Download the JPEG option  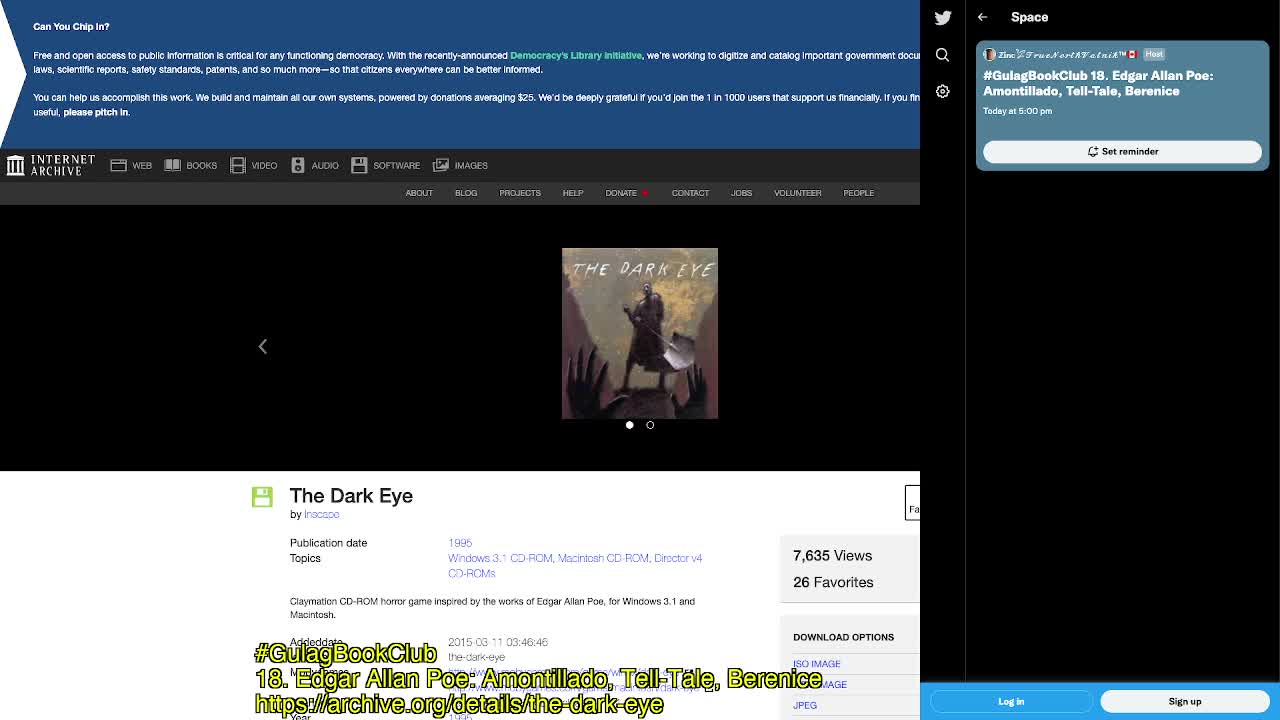pos(805,705)
